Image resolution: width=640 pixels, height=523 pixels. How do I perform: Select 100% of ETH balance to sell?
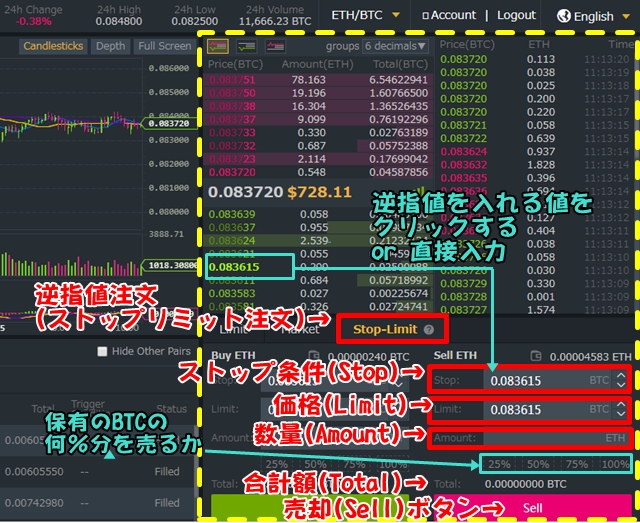point(615,464)
